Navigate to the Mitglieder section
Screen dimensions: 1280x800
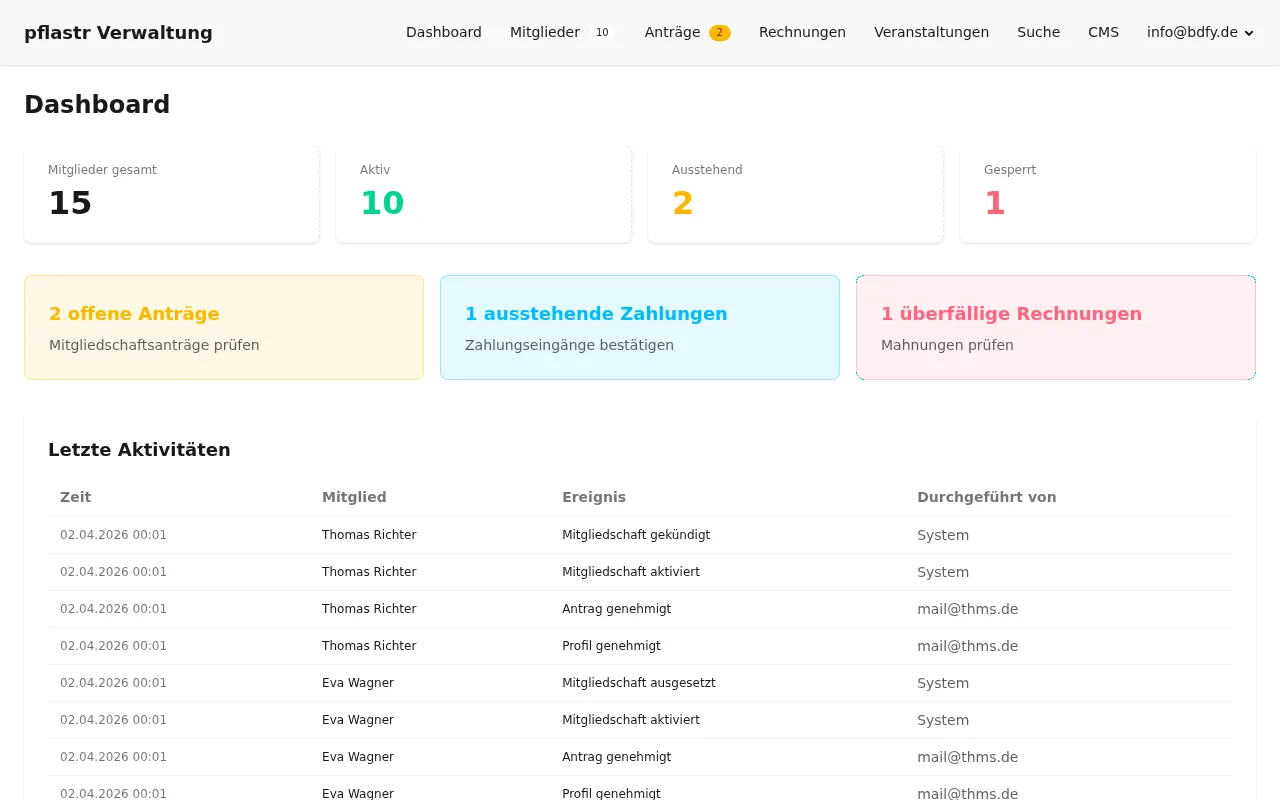click(x=545, y=32)
